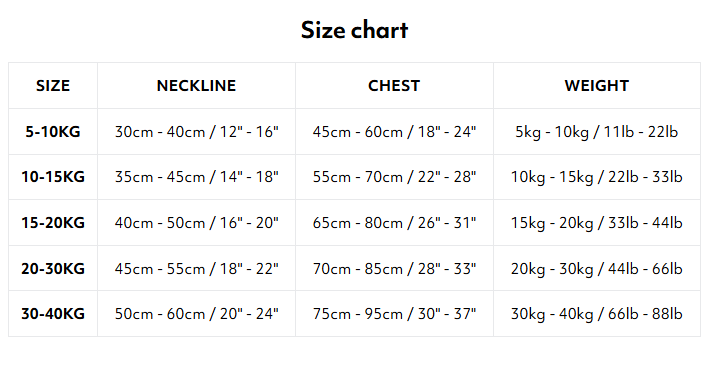The height and width of the screenshot is (375, 707).
Task: Select weight cell 10kg - 15kg
Action: pyautogui.click(x=597, y=177)
